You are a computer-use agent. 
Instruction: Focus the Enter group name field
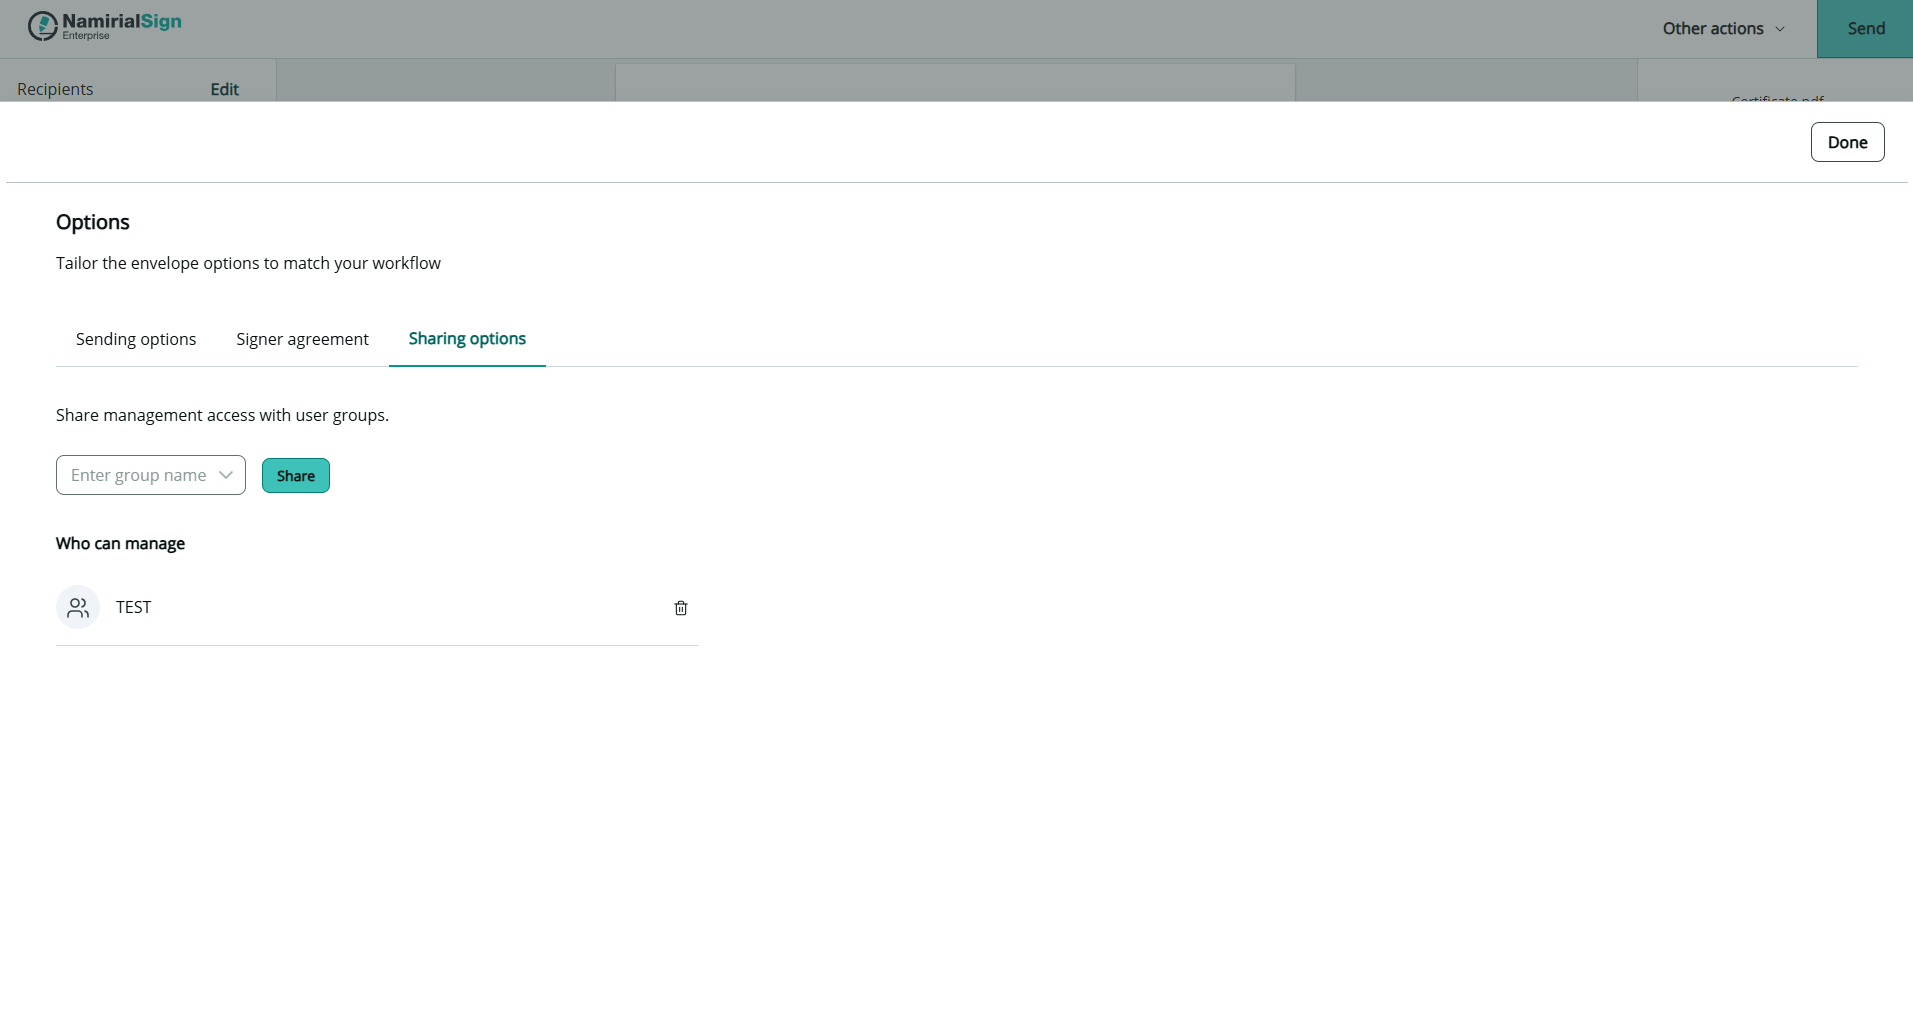tap(138, 475)
